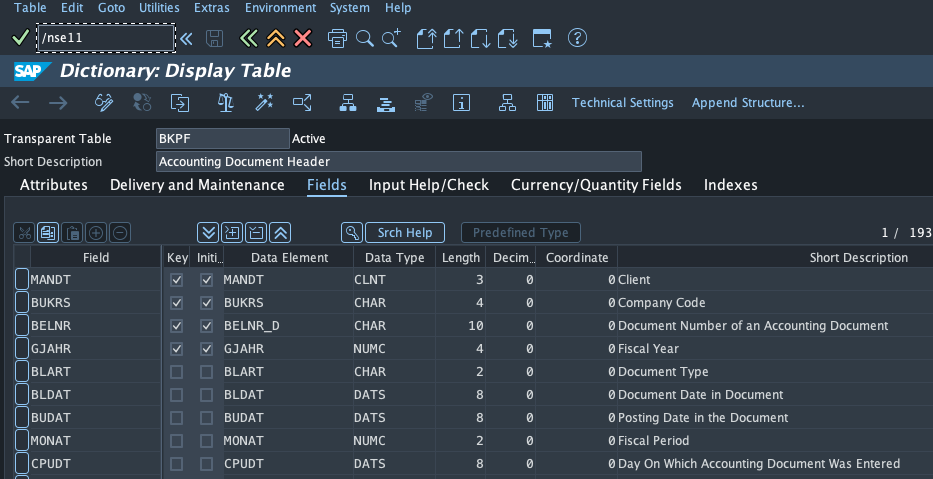Image resolution: width=933 pixels, height=479 pixels.
Task: Click the Predefined Type button
Action: click(x=521, y=233)
